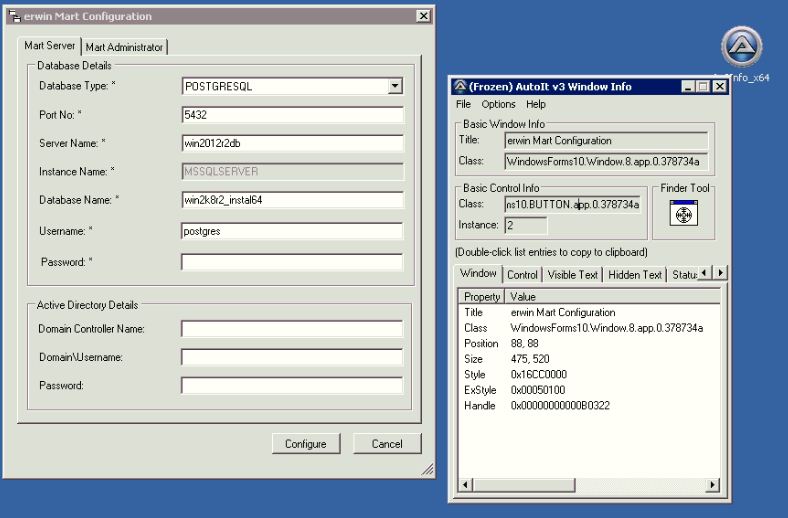Click the Username field containing postgres
The width and height of the screenshot is (788, 518).
tap(292, 231)
